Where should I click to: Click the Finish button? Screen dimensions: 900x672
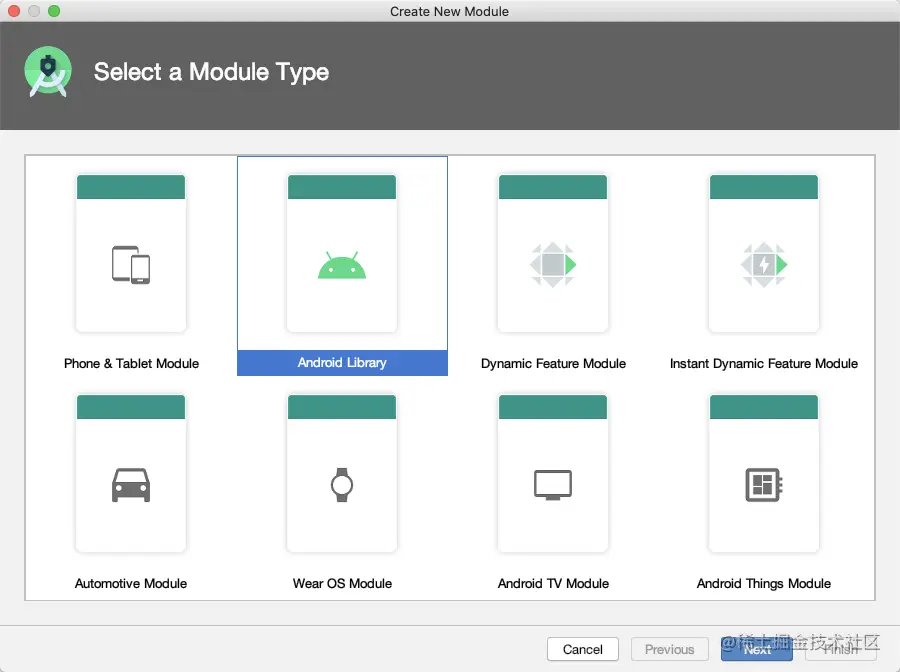pos(841,649)
